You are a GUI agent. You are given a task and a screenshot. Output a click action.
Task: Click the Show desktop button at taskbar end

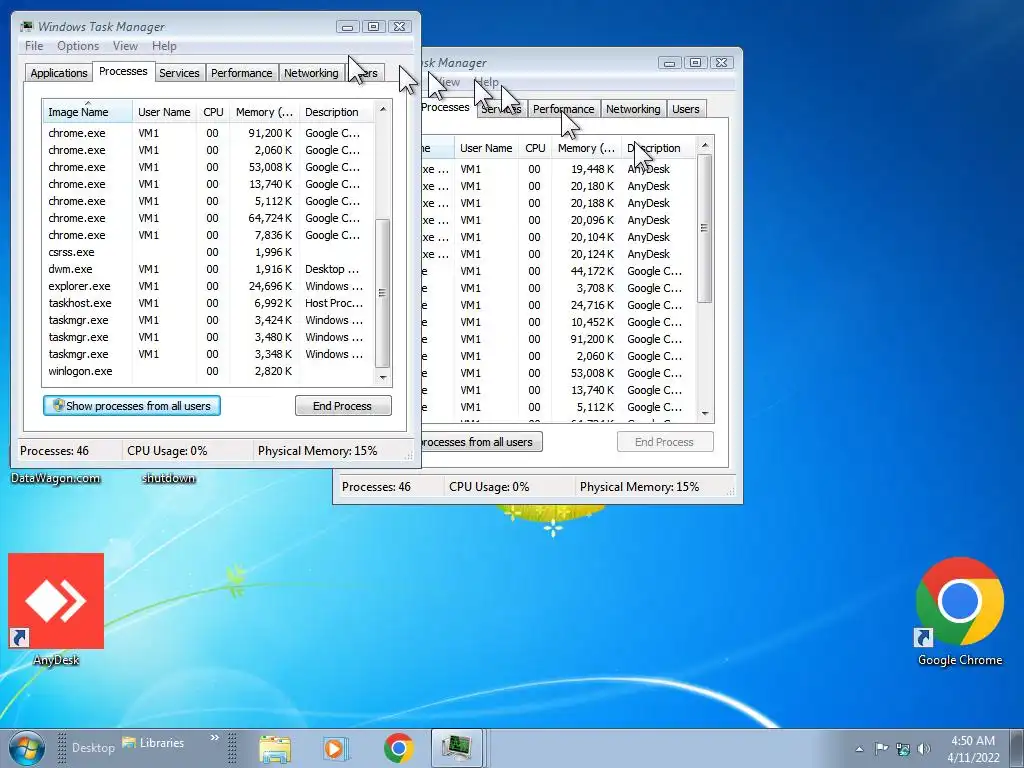[x=1019, y=748]
